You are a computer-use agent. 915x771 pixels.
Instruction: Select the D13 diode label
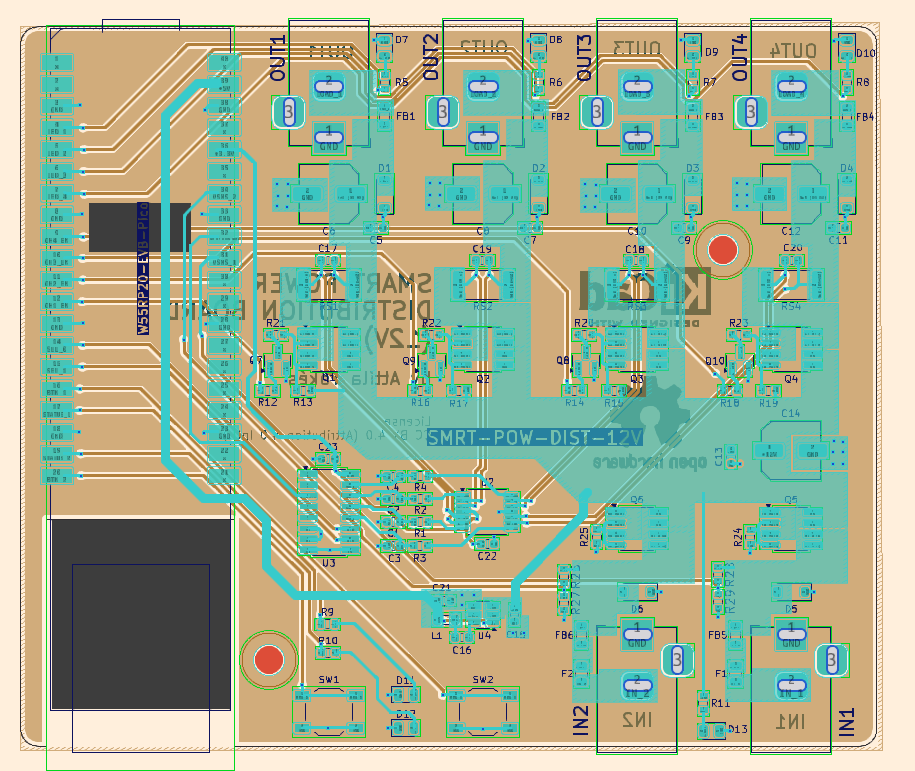click(x=738, y=729)
